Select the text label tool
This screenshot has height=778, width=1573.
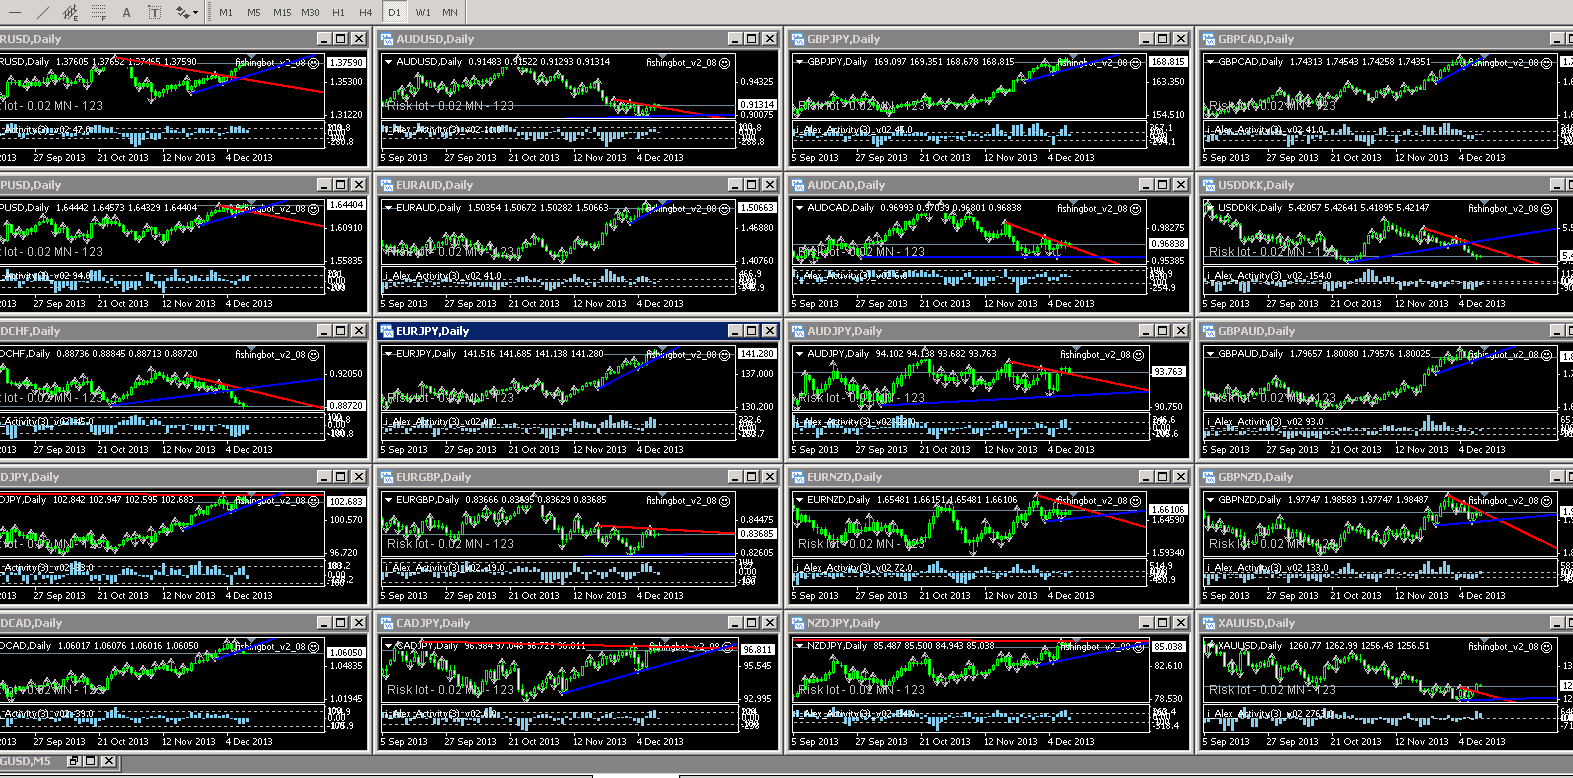(x=154, y=12)
